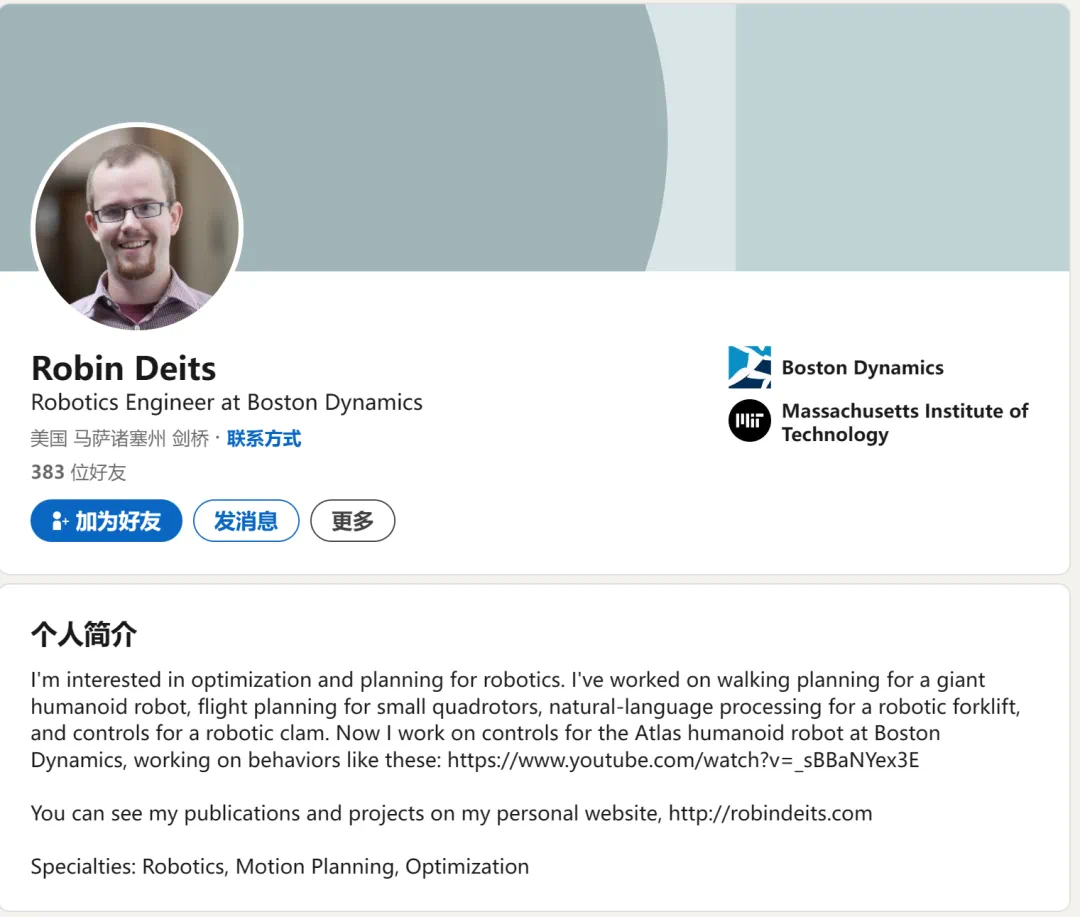Follow the YouTube video link in bio
The image size is (1080, 917).
point(683,760)
